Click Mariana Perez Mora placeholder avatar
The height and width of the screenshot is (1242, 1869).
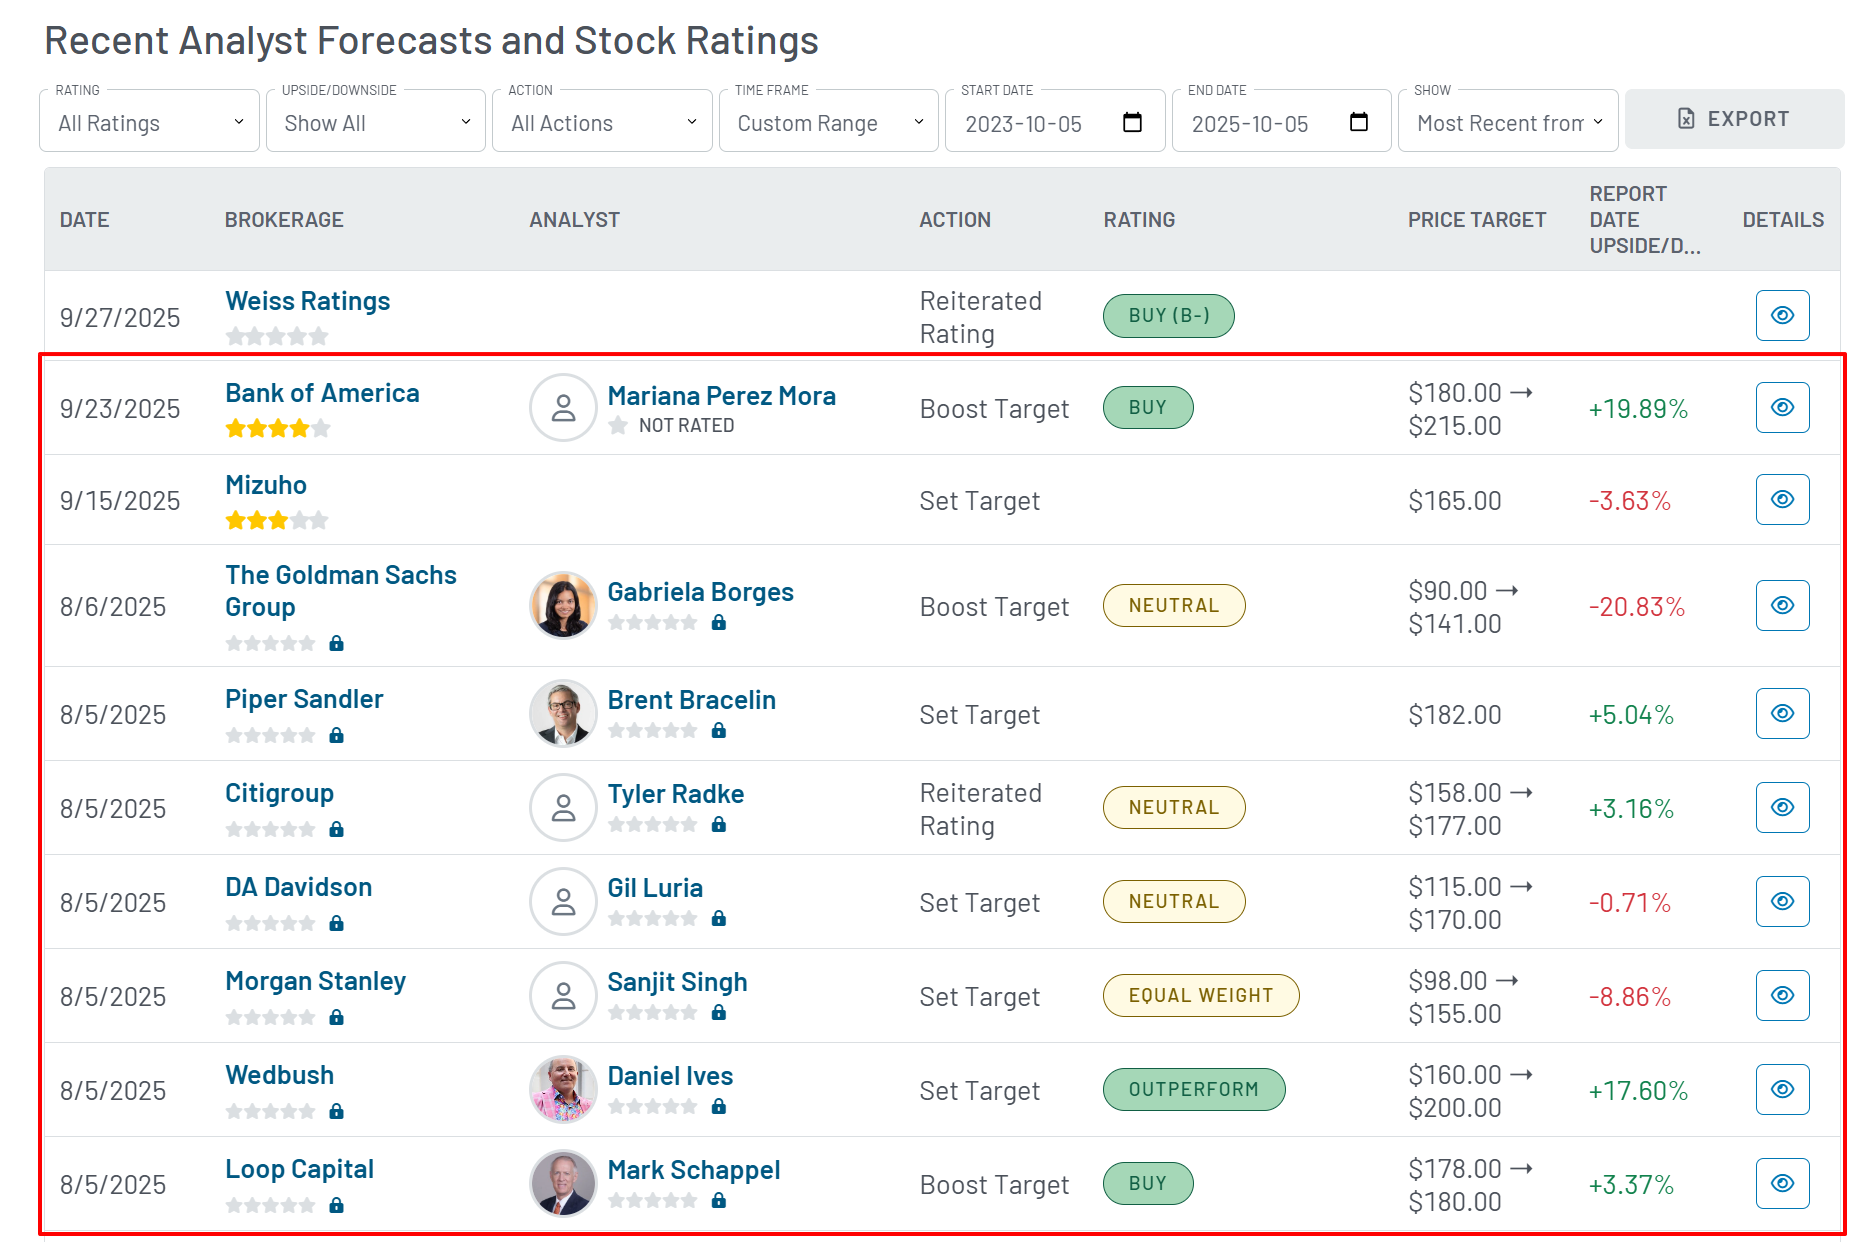pos(563,407)
